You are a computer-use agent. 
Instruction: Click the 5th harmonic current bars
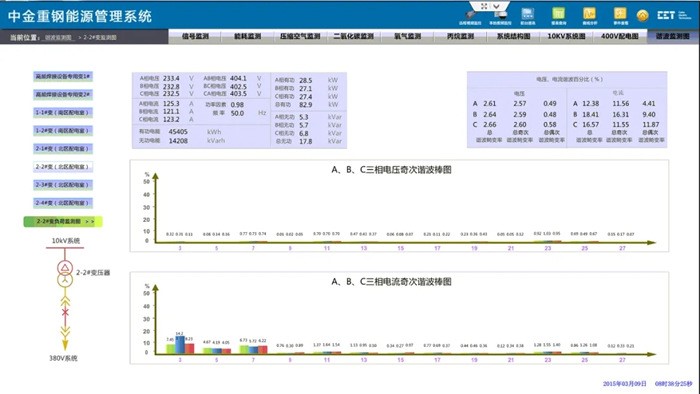click(x=217, y=351)
